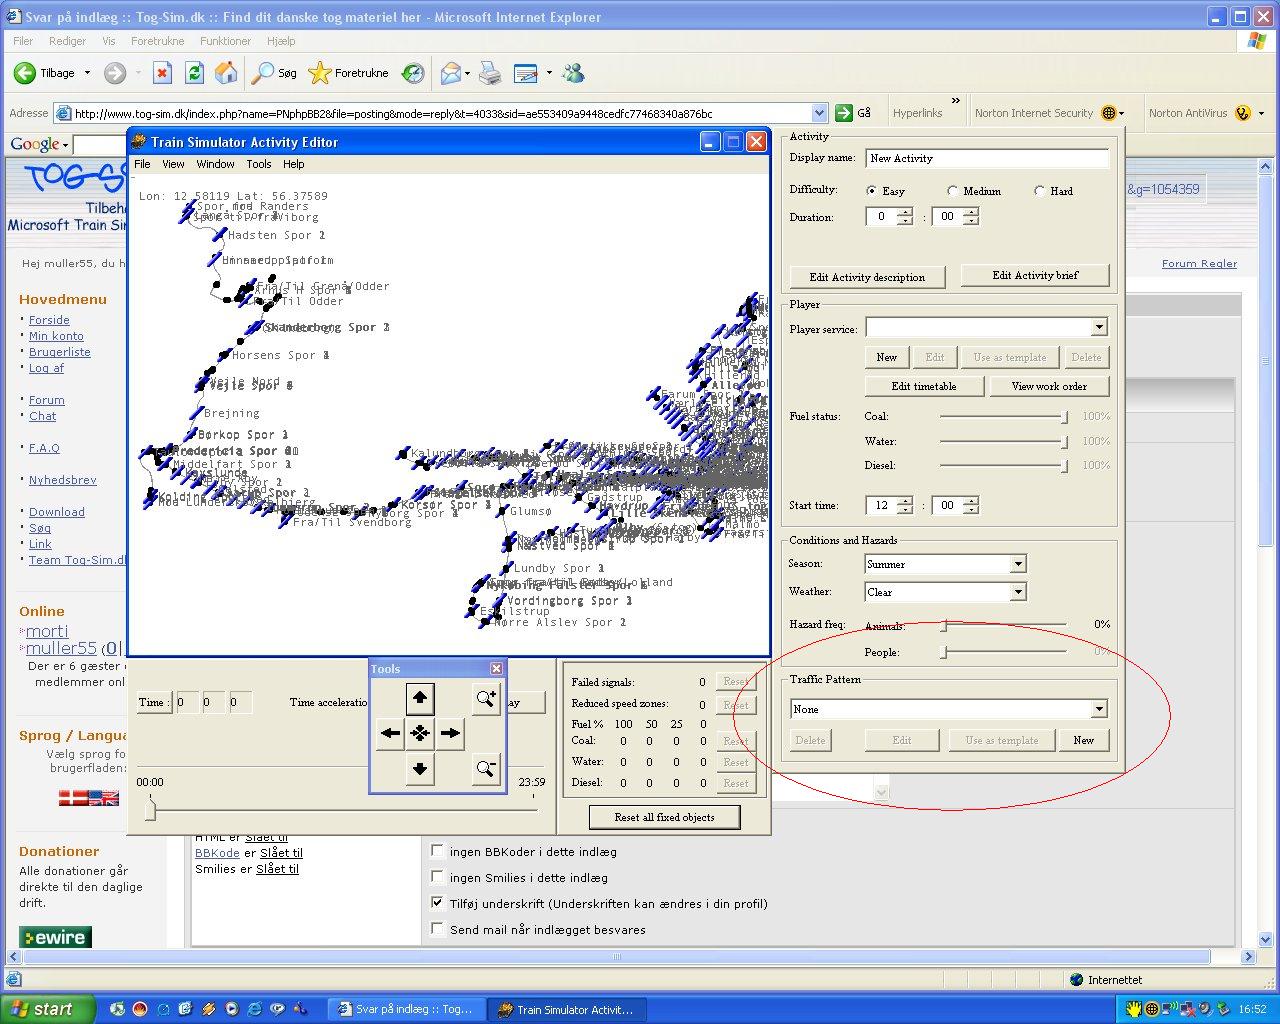Click the British flag language icon

[x=104, y=798]
